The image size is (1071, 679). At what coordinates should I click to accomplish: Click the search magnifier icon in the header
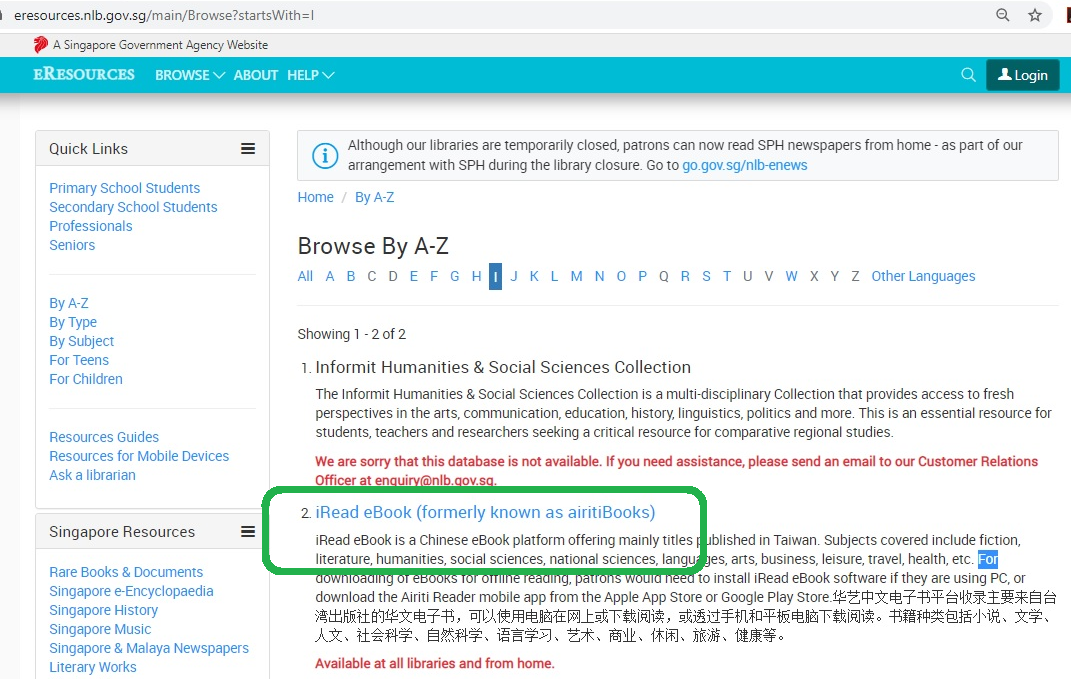tap(968, 74)
